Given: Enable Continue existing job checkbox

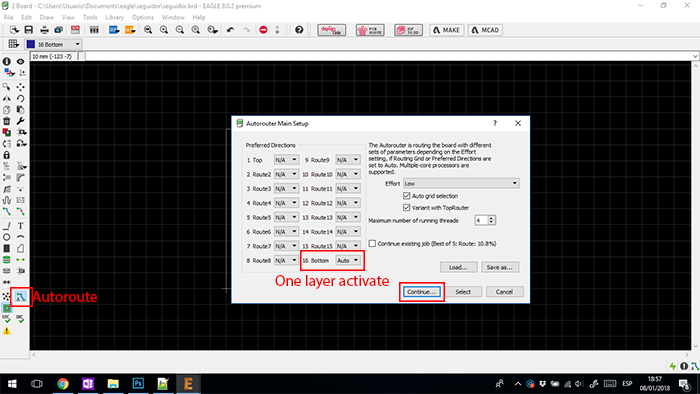Looking at the screenshot, I should click(372, 244).
